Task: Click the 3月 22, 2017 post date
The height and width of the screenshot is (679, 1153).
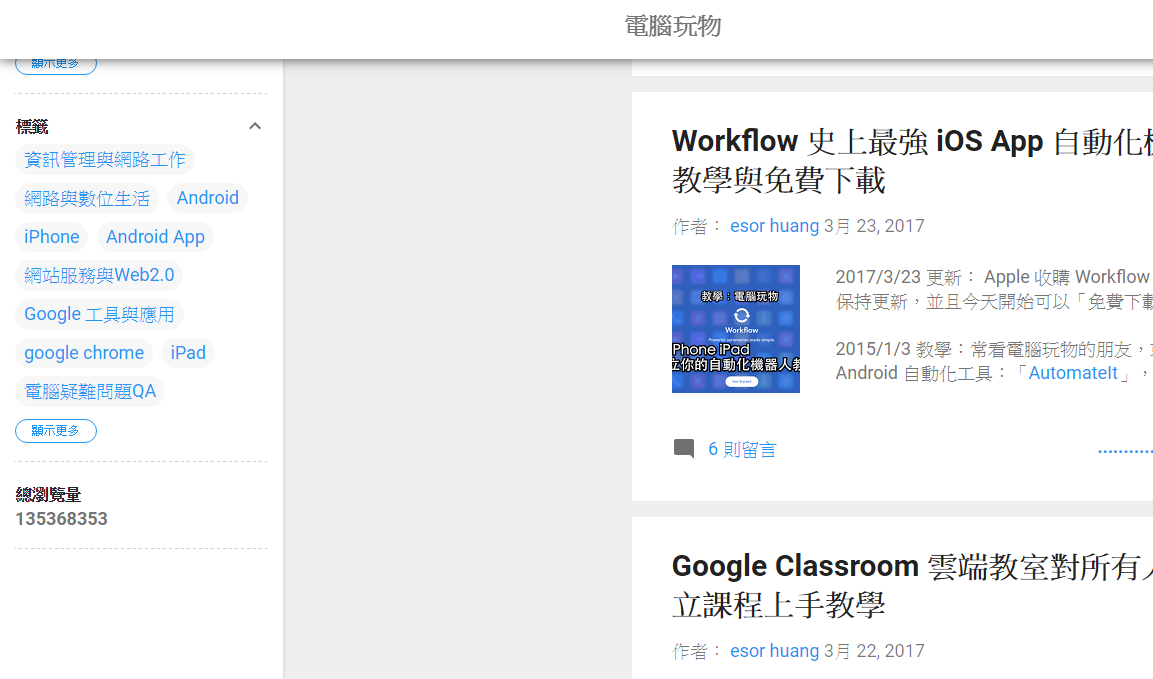Action: point(874,651)
